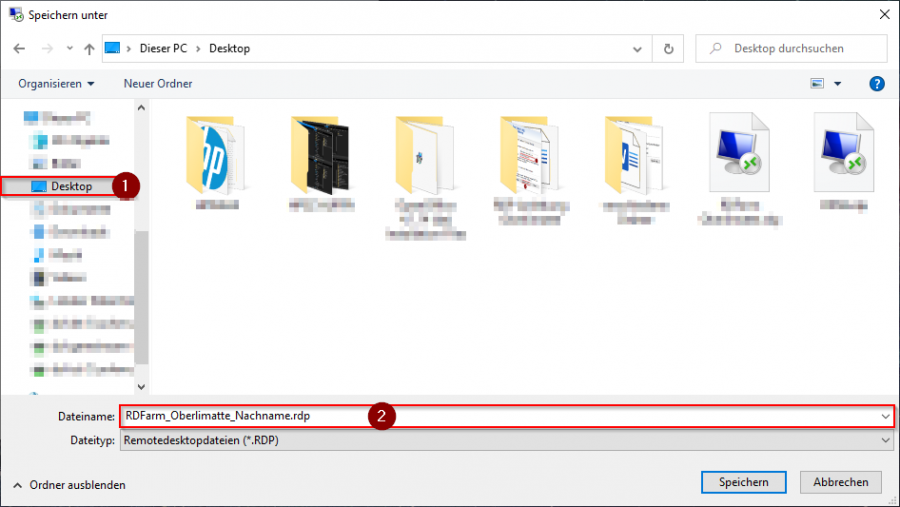Screen dimensions: 900x507
Task: Click Neuer Ordner in the toolbar
Action: click(158, 83)
